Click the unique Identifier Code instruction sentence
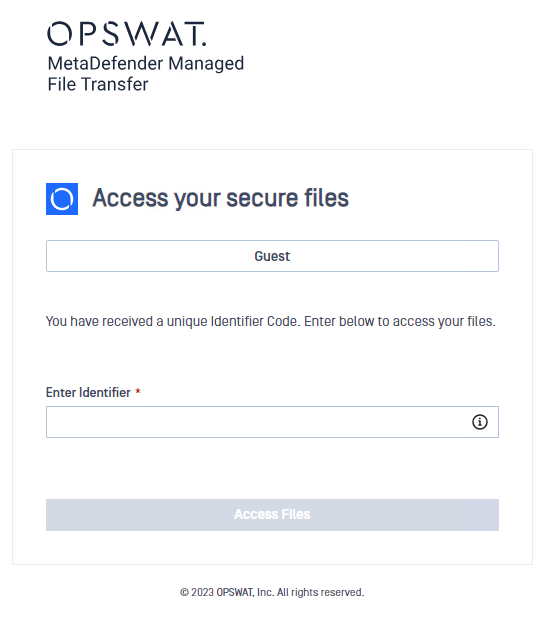Viewport: 548px width, 628px height. pyautogui.click(x=271, y=322)
